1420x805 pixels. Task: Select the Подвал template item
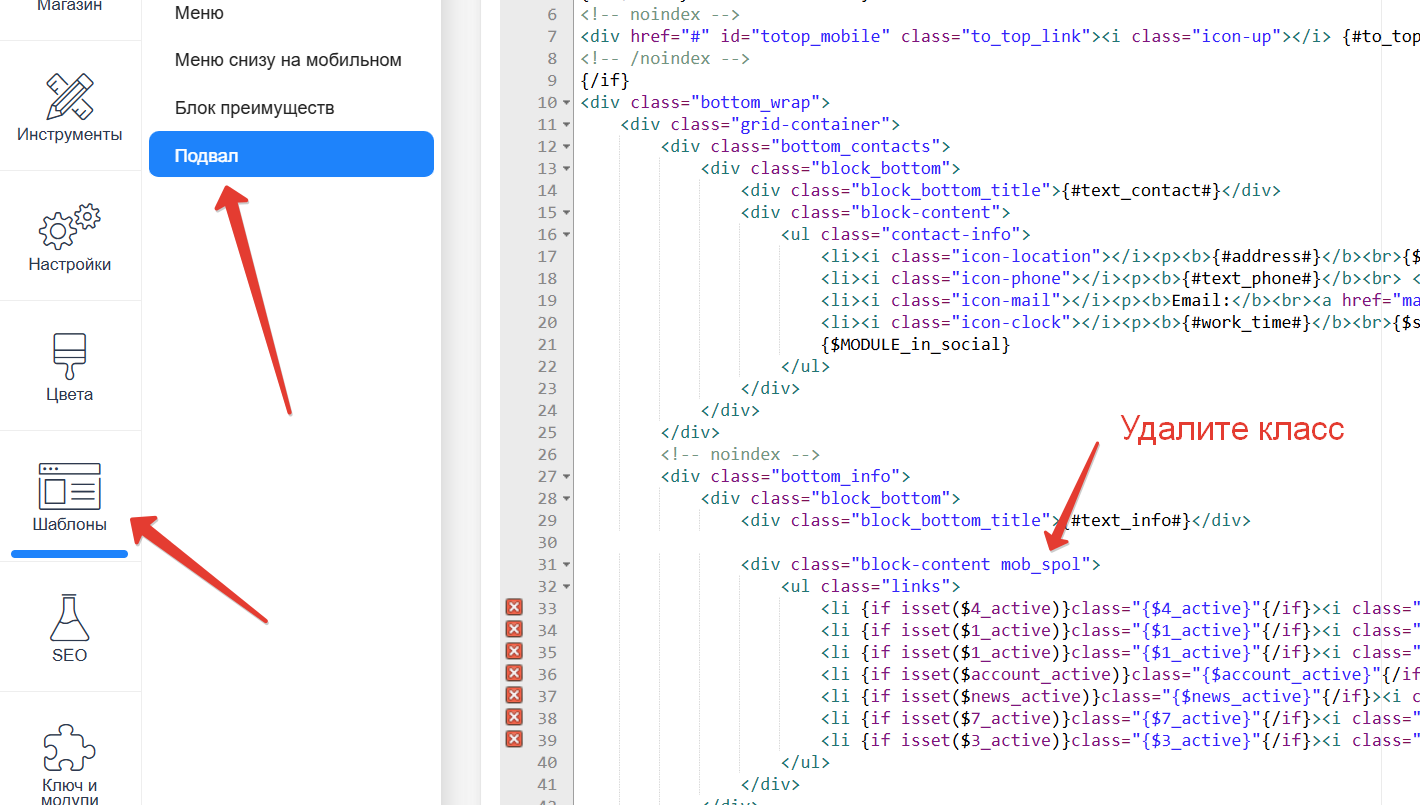(x=291, y=155)
